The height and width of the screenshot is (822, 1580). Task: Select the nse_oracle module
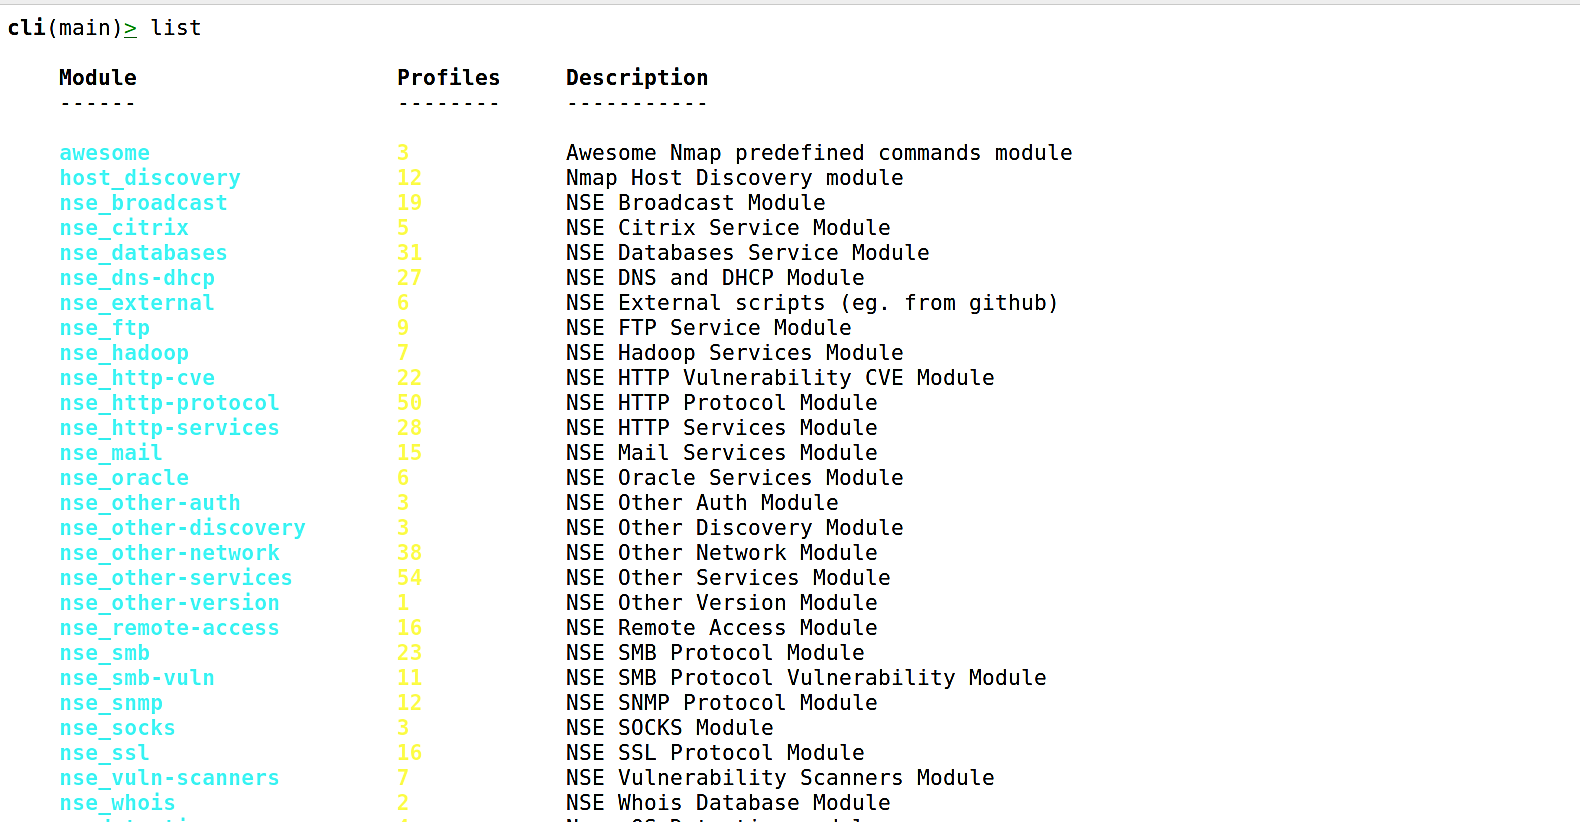pyautogui.click(x=124, y=478)
